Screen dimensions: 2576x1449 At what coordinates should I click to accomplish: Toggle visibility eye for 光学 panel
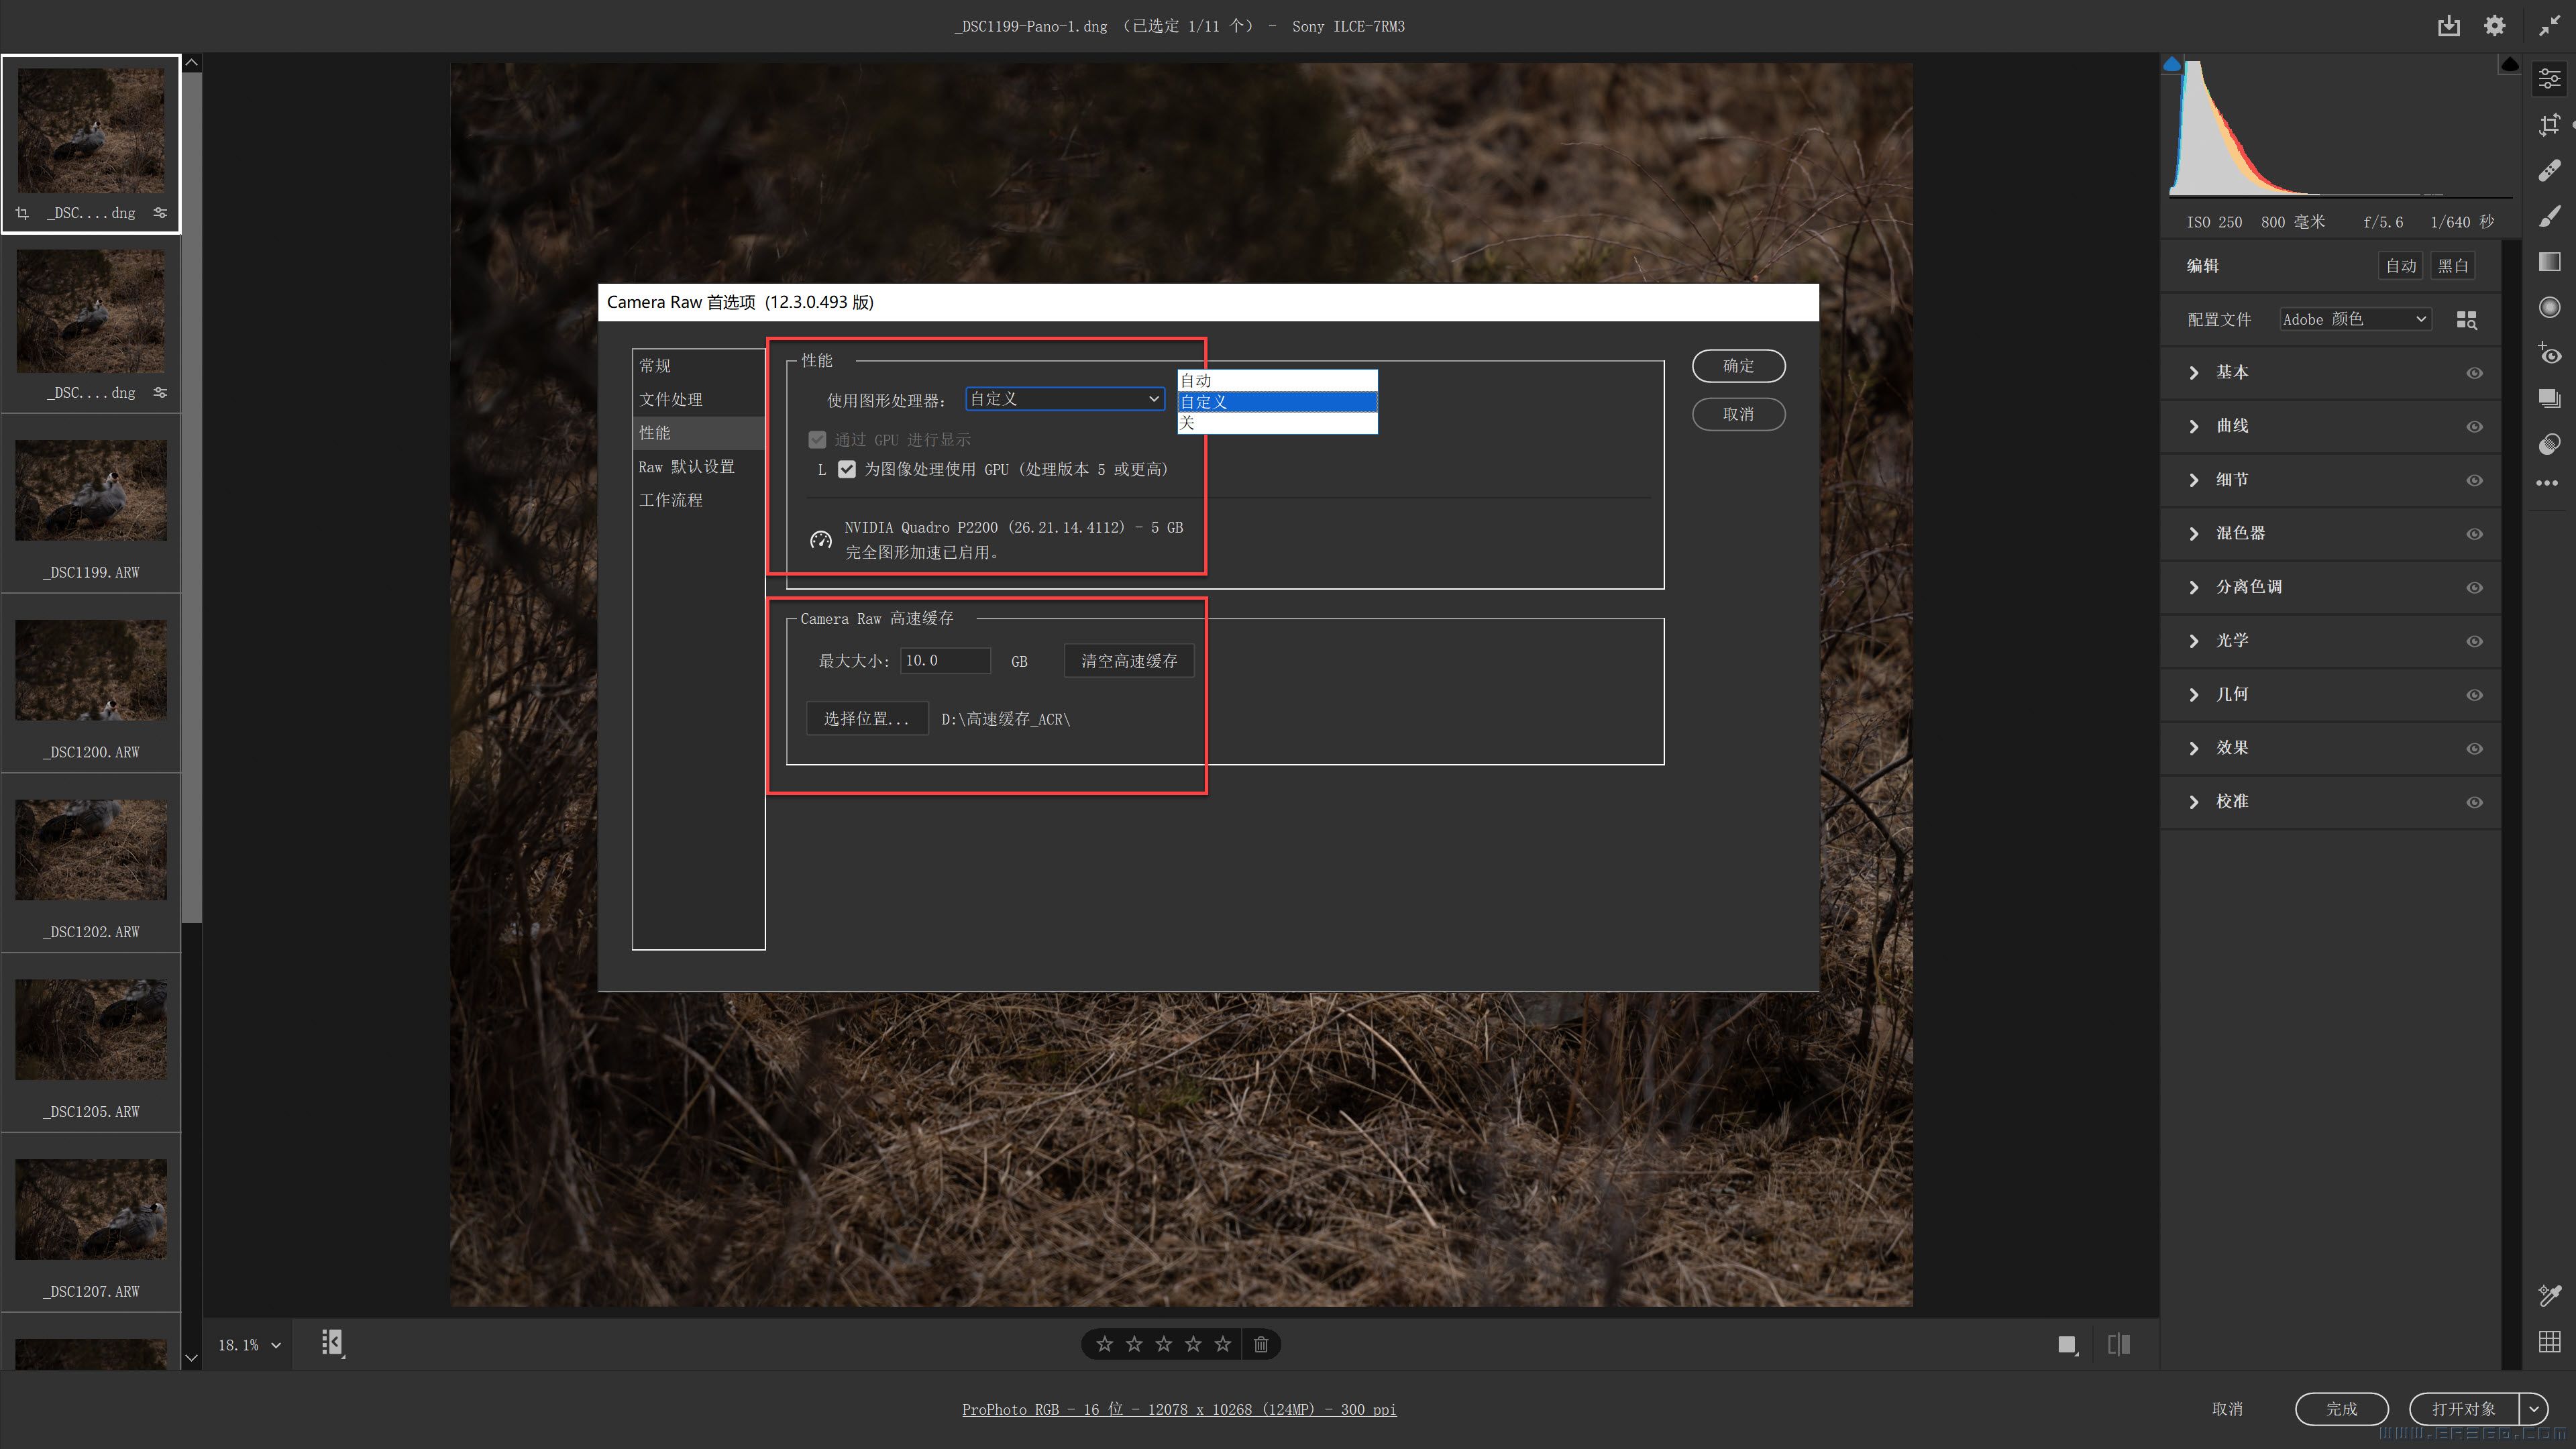click(x=2474, y=641)
